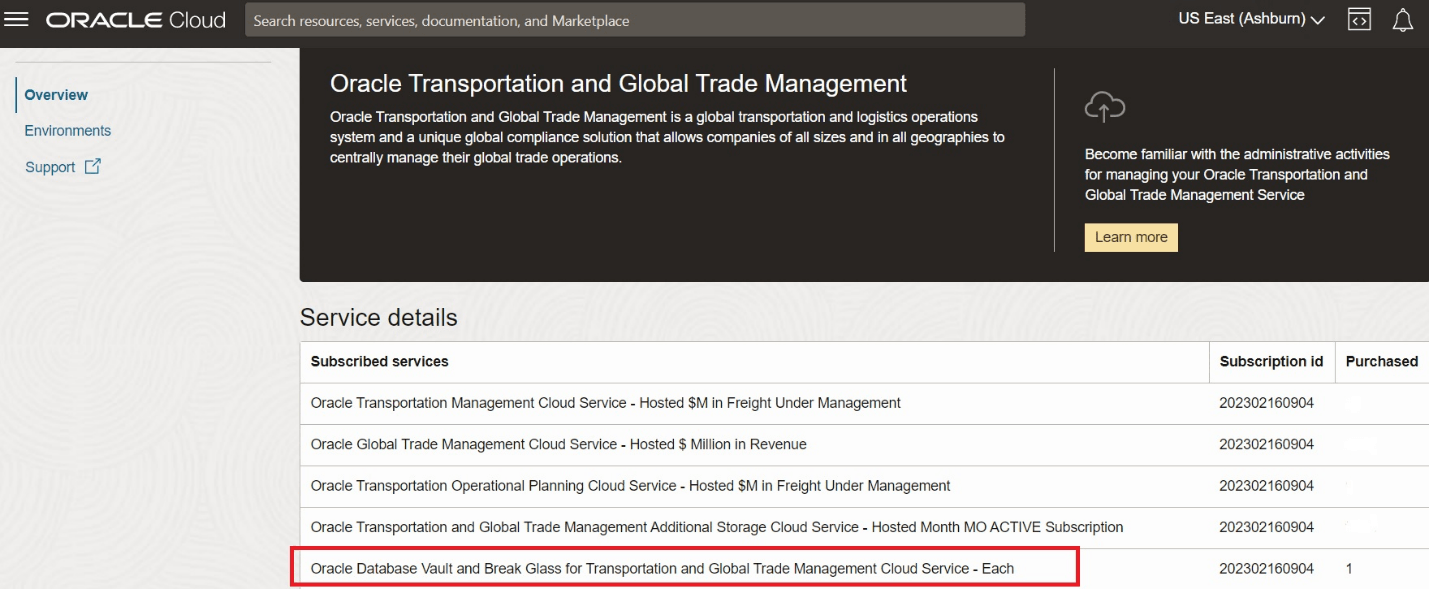Image resolution: width=1429 pixels, height=589 pixels.
Task: Open the Cloud Shell developer tools icon
Action: pyautogui.click(x=1360, y=19)
